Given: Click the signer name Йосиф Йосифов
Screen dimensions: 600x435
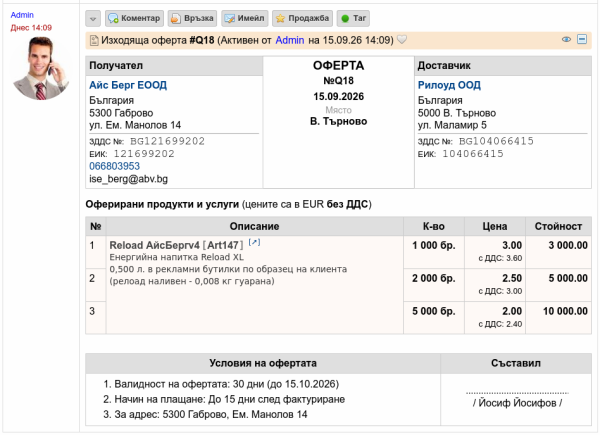Looking at the screenshot, I should pyautogui.click(x=517, y=403).
